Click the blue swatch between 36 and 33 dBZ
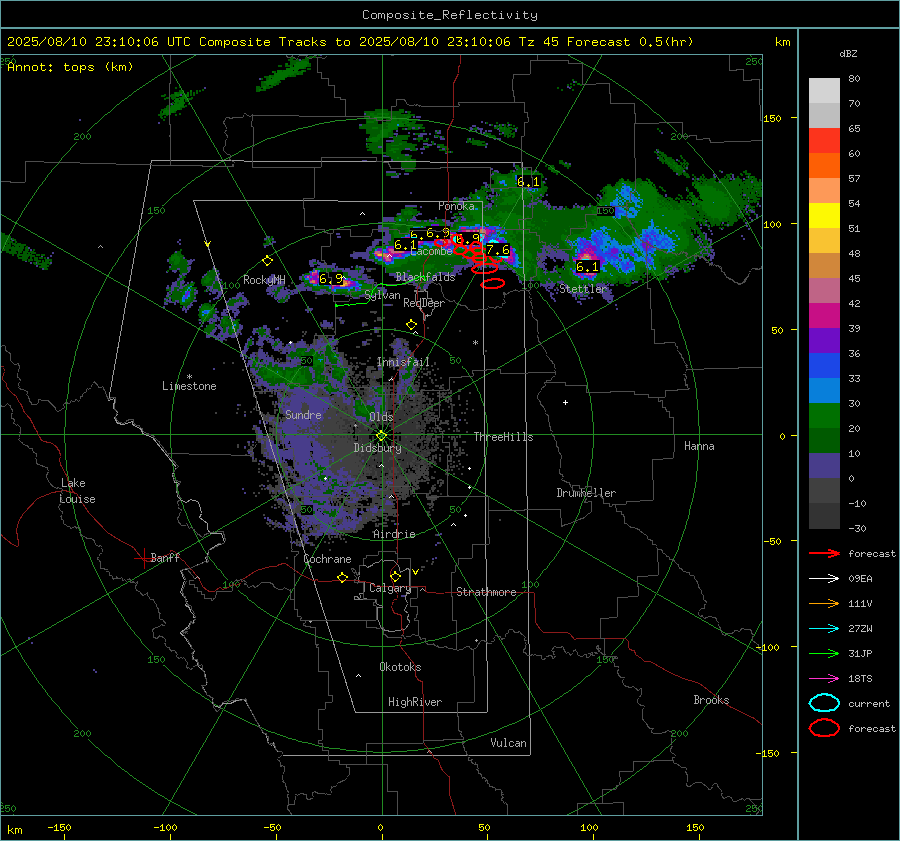The width and height of the screenshot is (900, 841). [824, 366]
